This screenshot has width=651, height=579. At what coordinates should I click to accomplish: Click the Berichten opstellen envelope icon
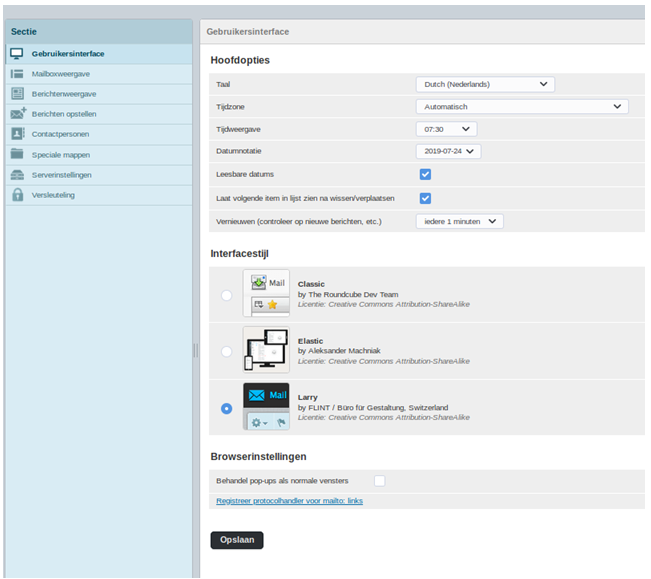pos(18,114)
